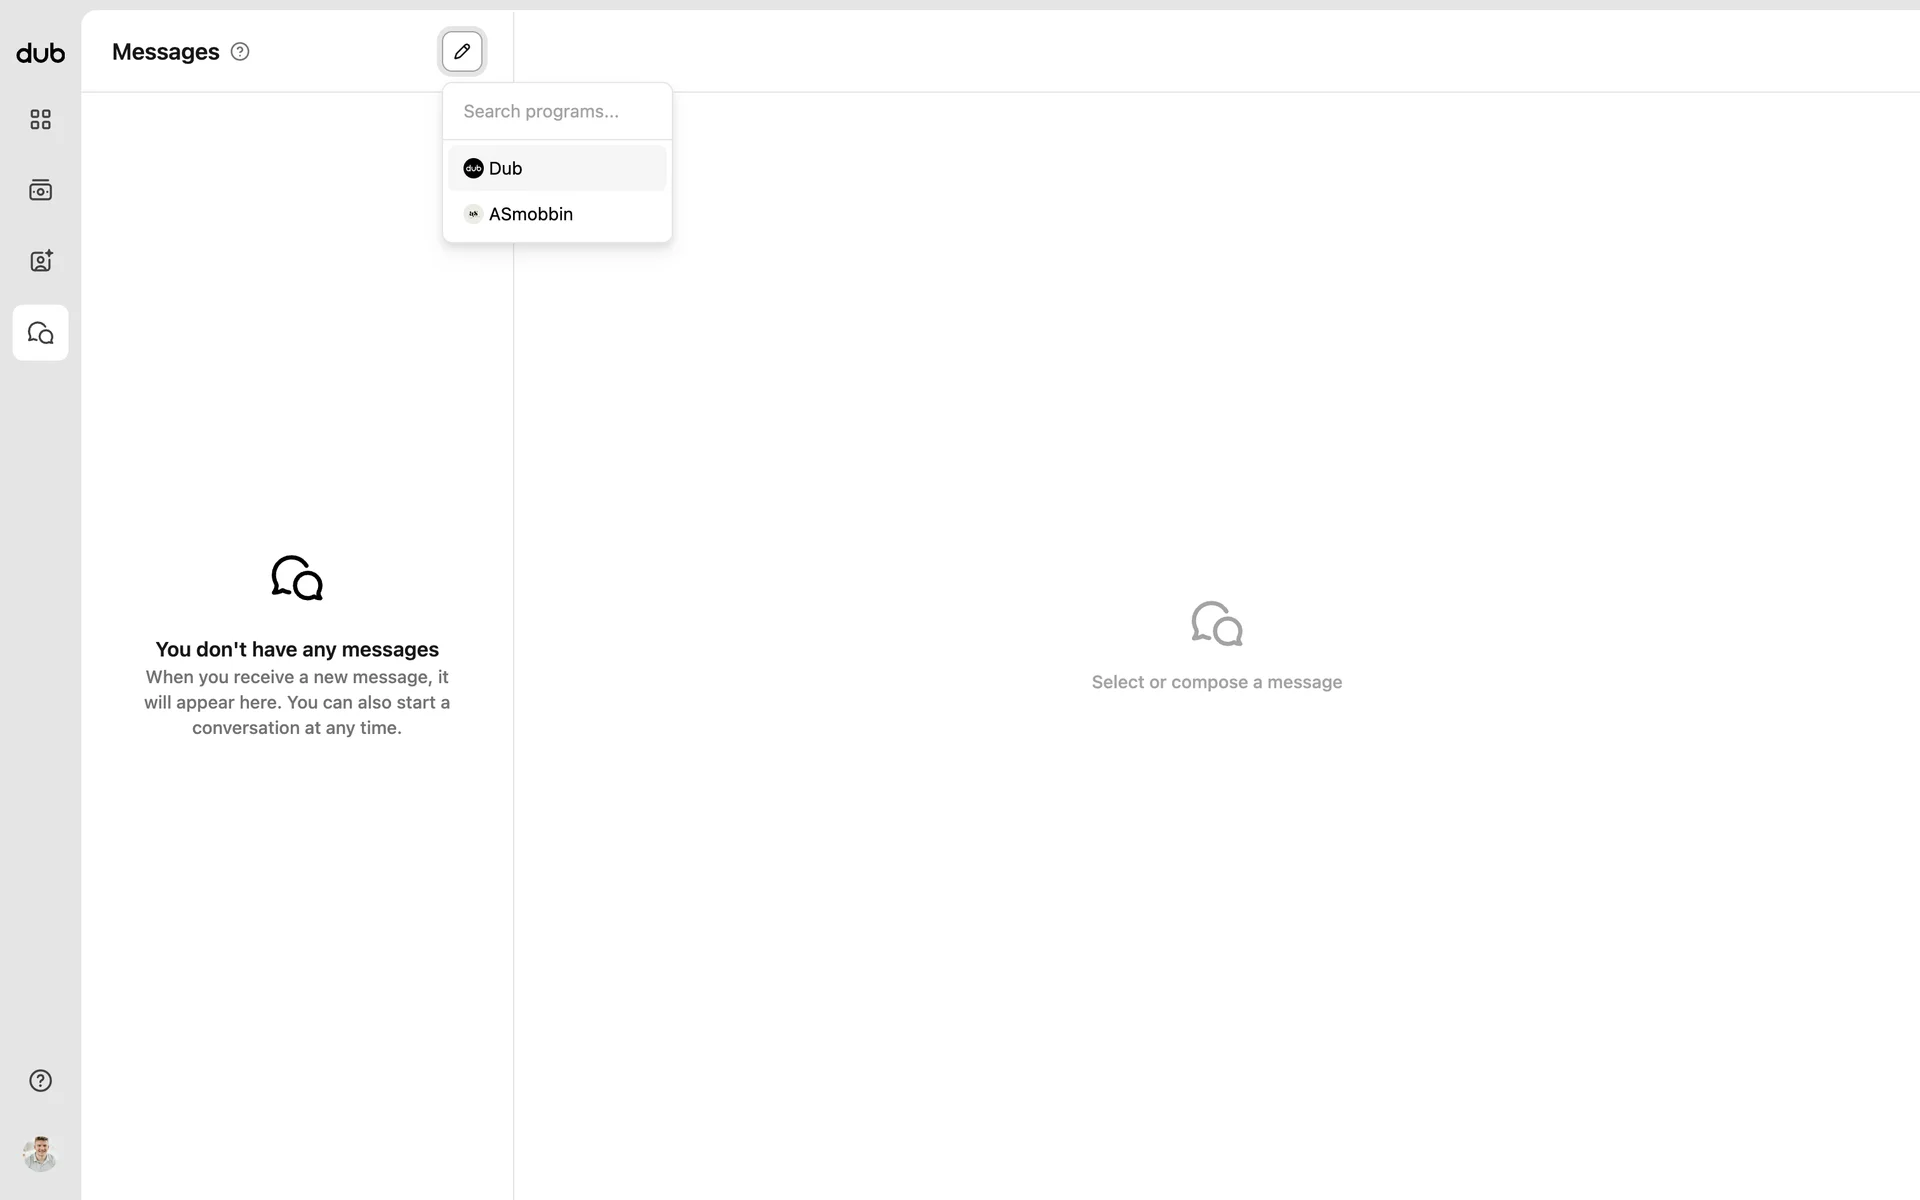The width and height of the screenshot is (1920, 1200).
Task: Open the profile sparkle icon in sidebar
Action: (x=40, y=261)
